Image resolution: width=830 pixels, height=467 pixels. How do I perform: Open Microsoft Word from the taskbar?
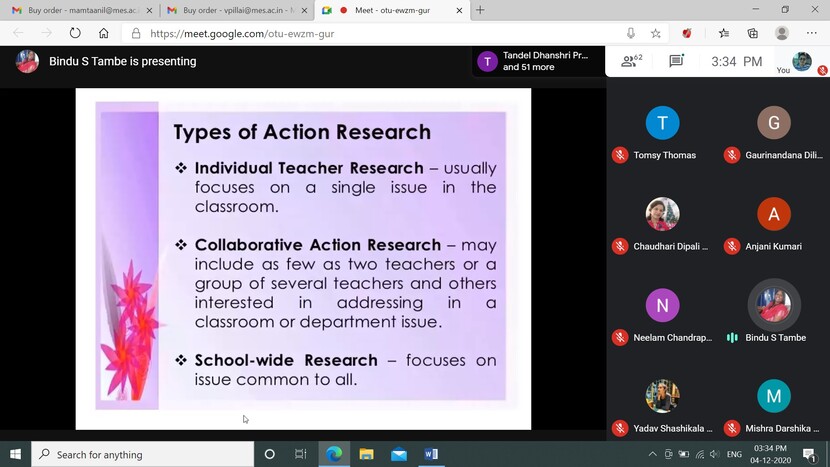pyautogui.click(x=431, y=454)
